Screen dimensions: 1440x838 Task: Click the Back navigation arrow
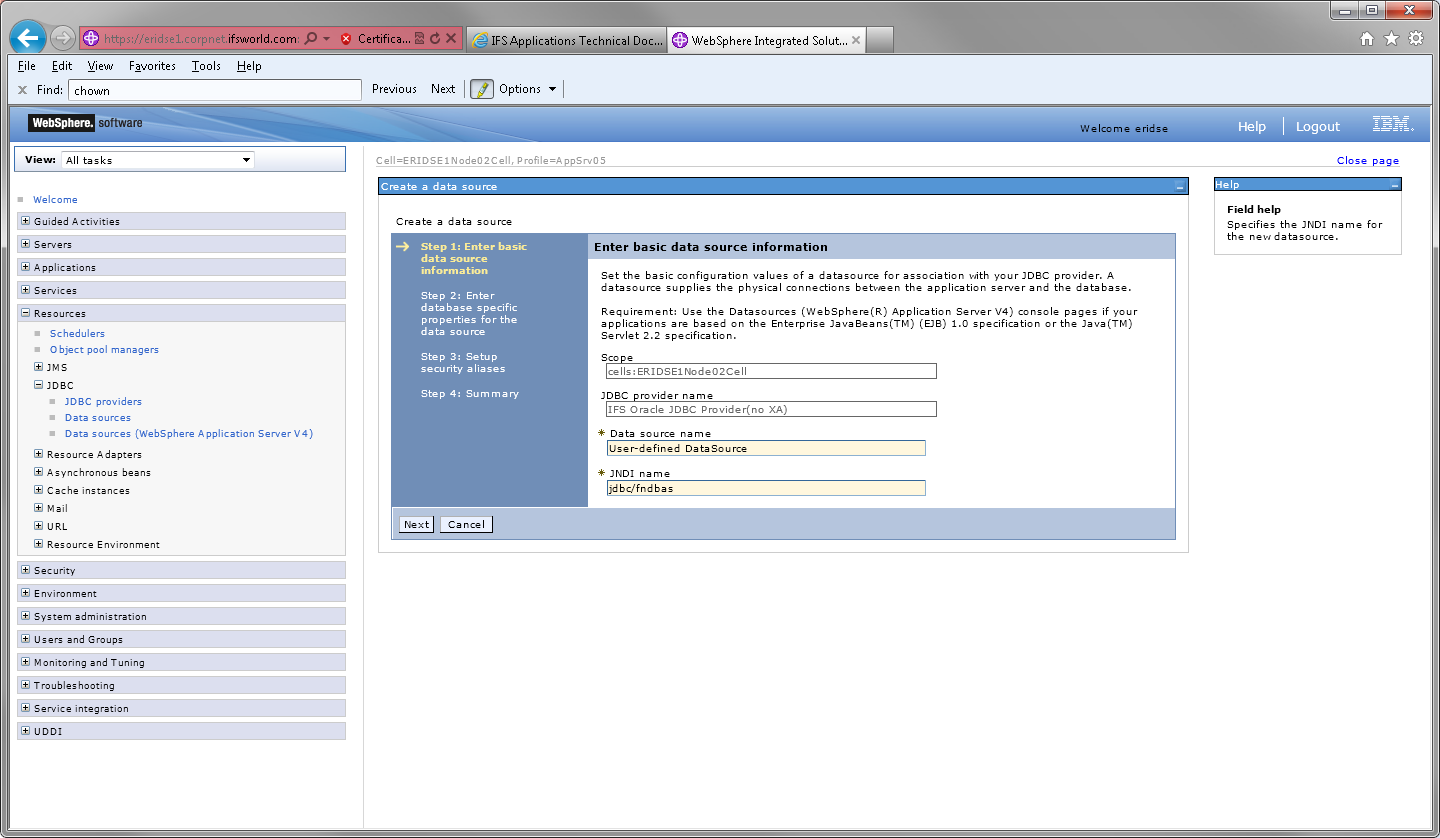27,37
